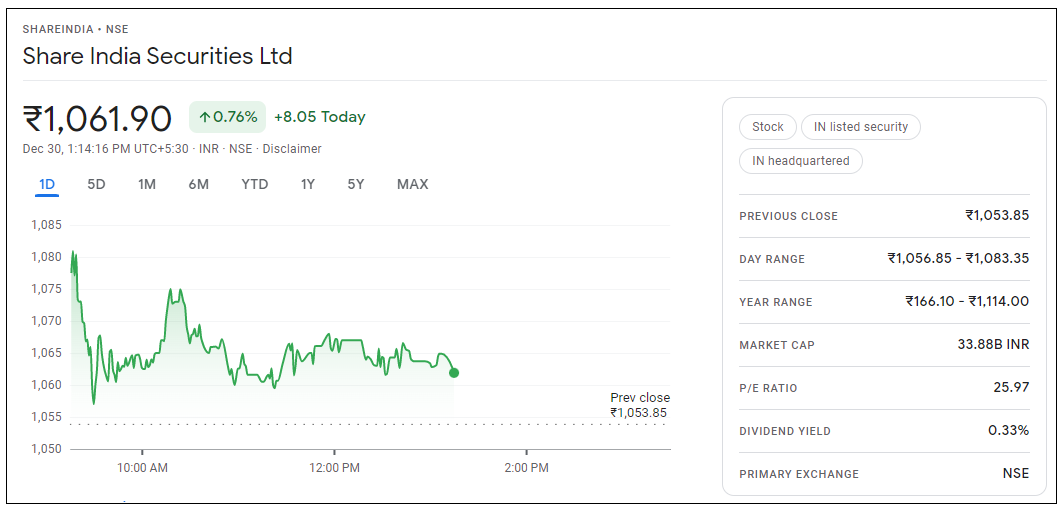Click the PREVIOUS CLOSE label

click(788, 217)
